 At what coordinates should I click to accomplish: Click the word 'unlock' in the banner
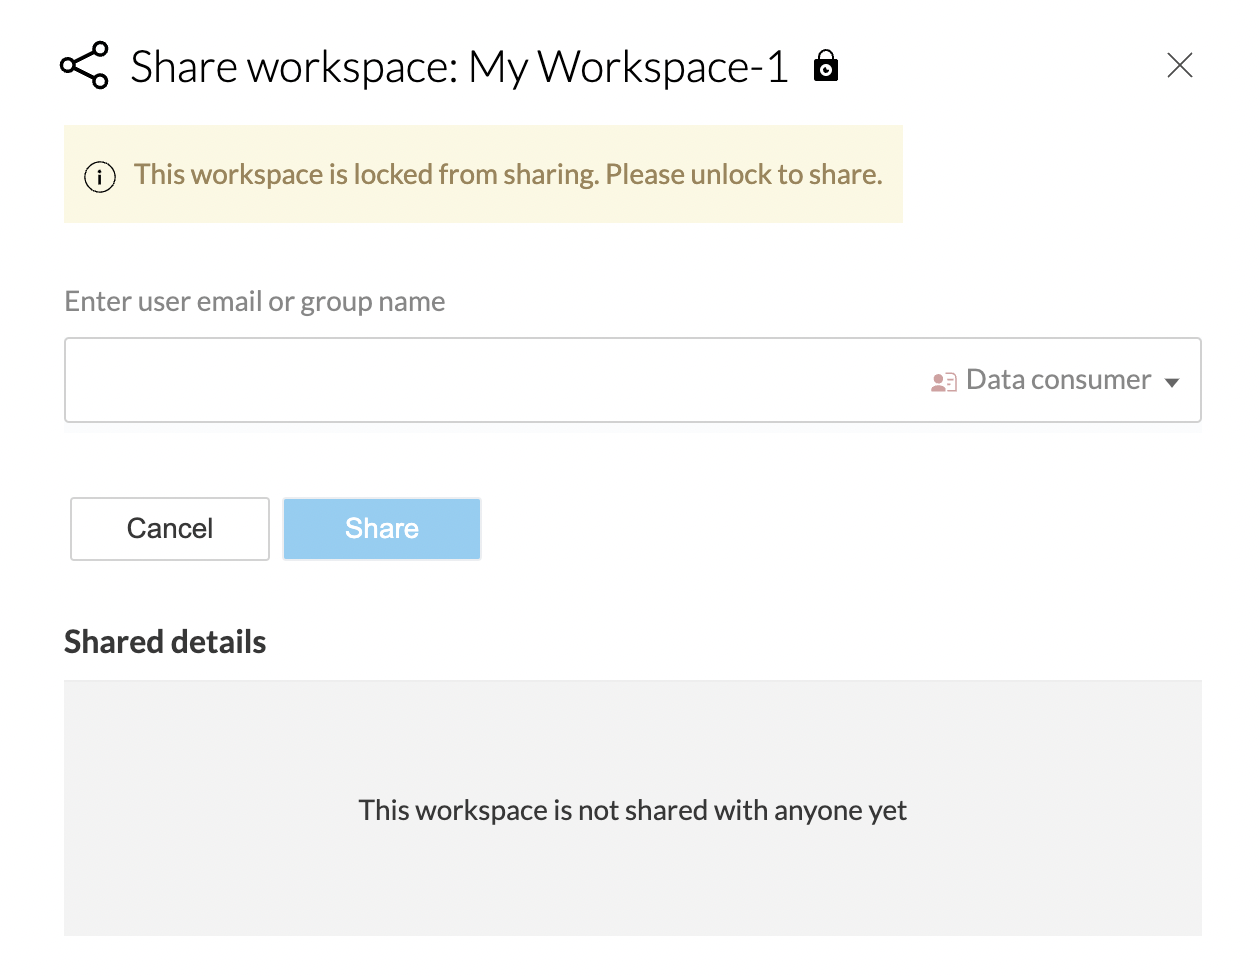tap(732, 175)
